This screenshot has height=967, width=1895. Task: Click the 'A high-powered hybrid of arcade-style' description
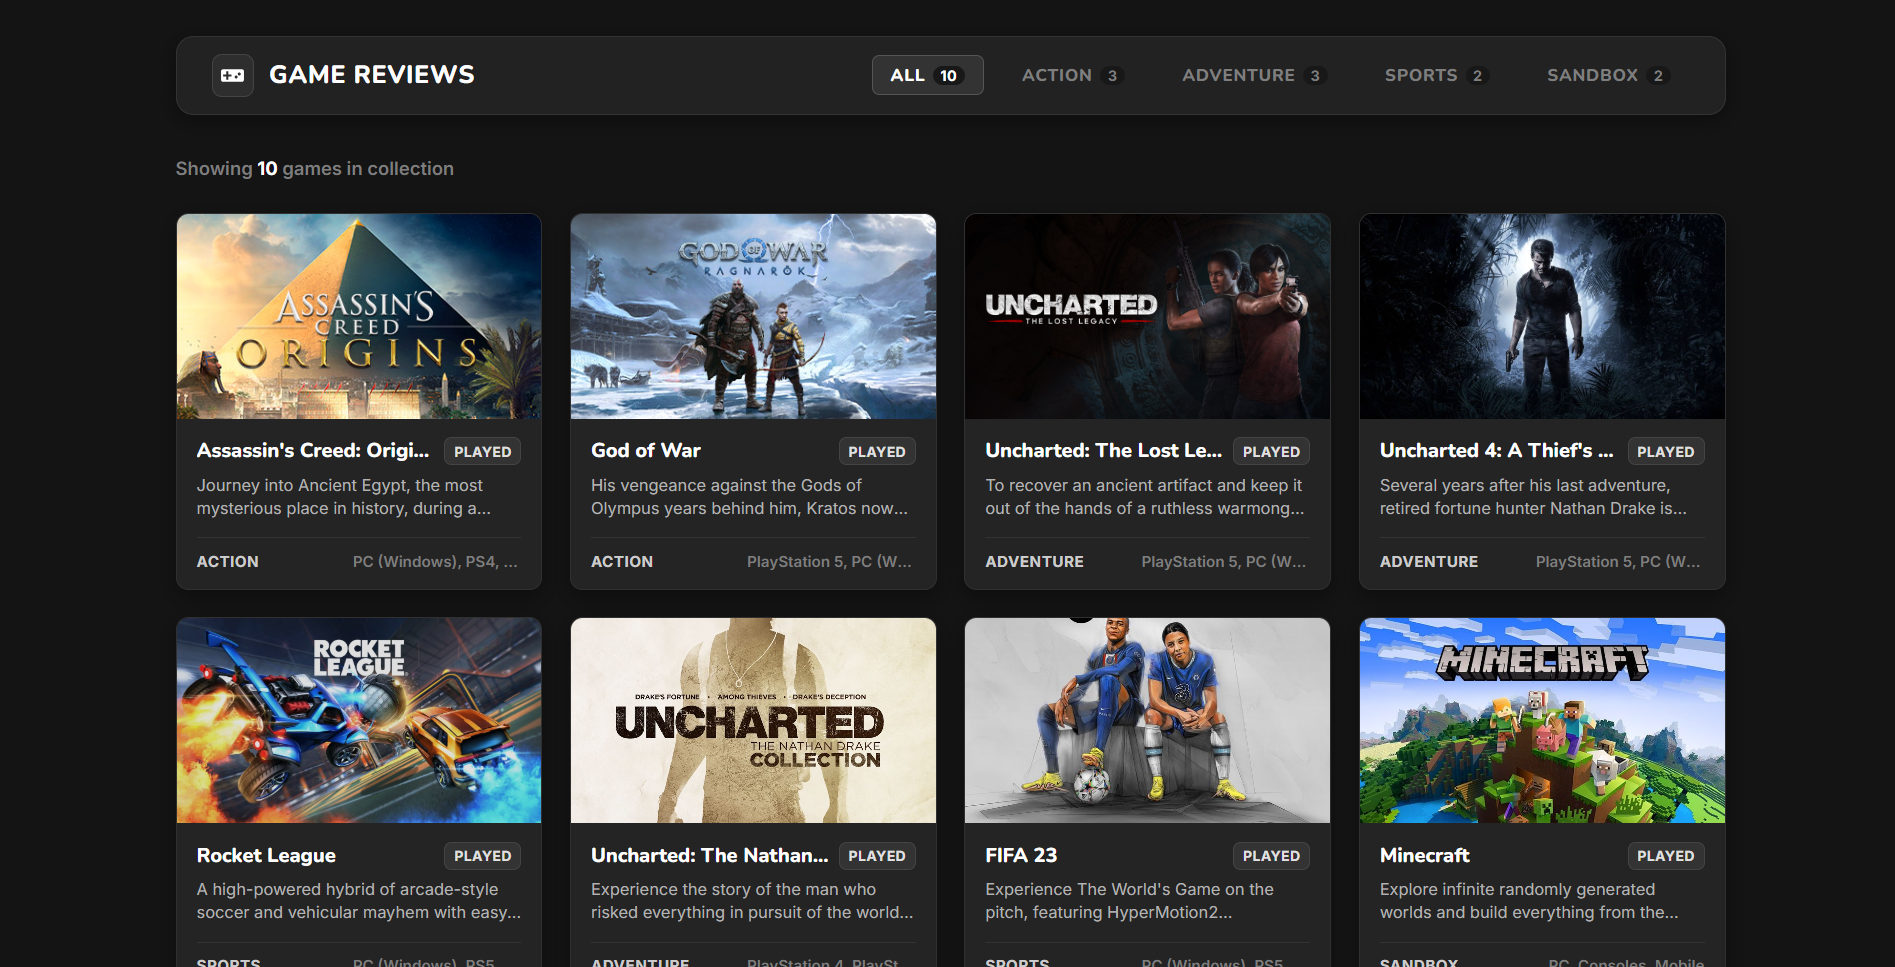[x=359, y=901]
